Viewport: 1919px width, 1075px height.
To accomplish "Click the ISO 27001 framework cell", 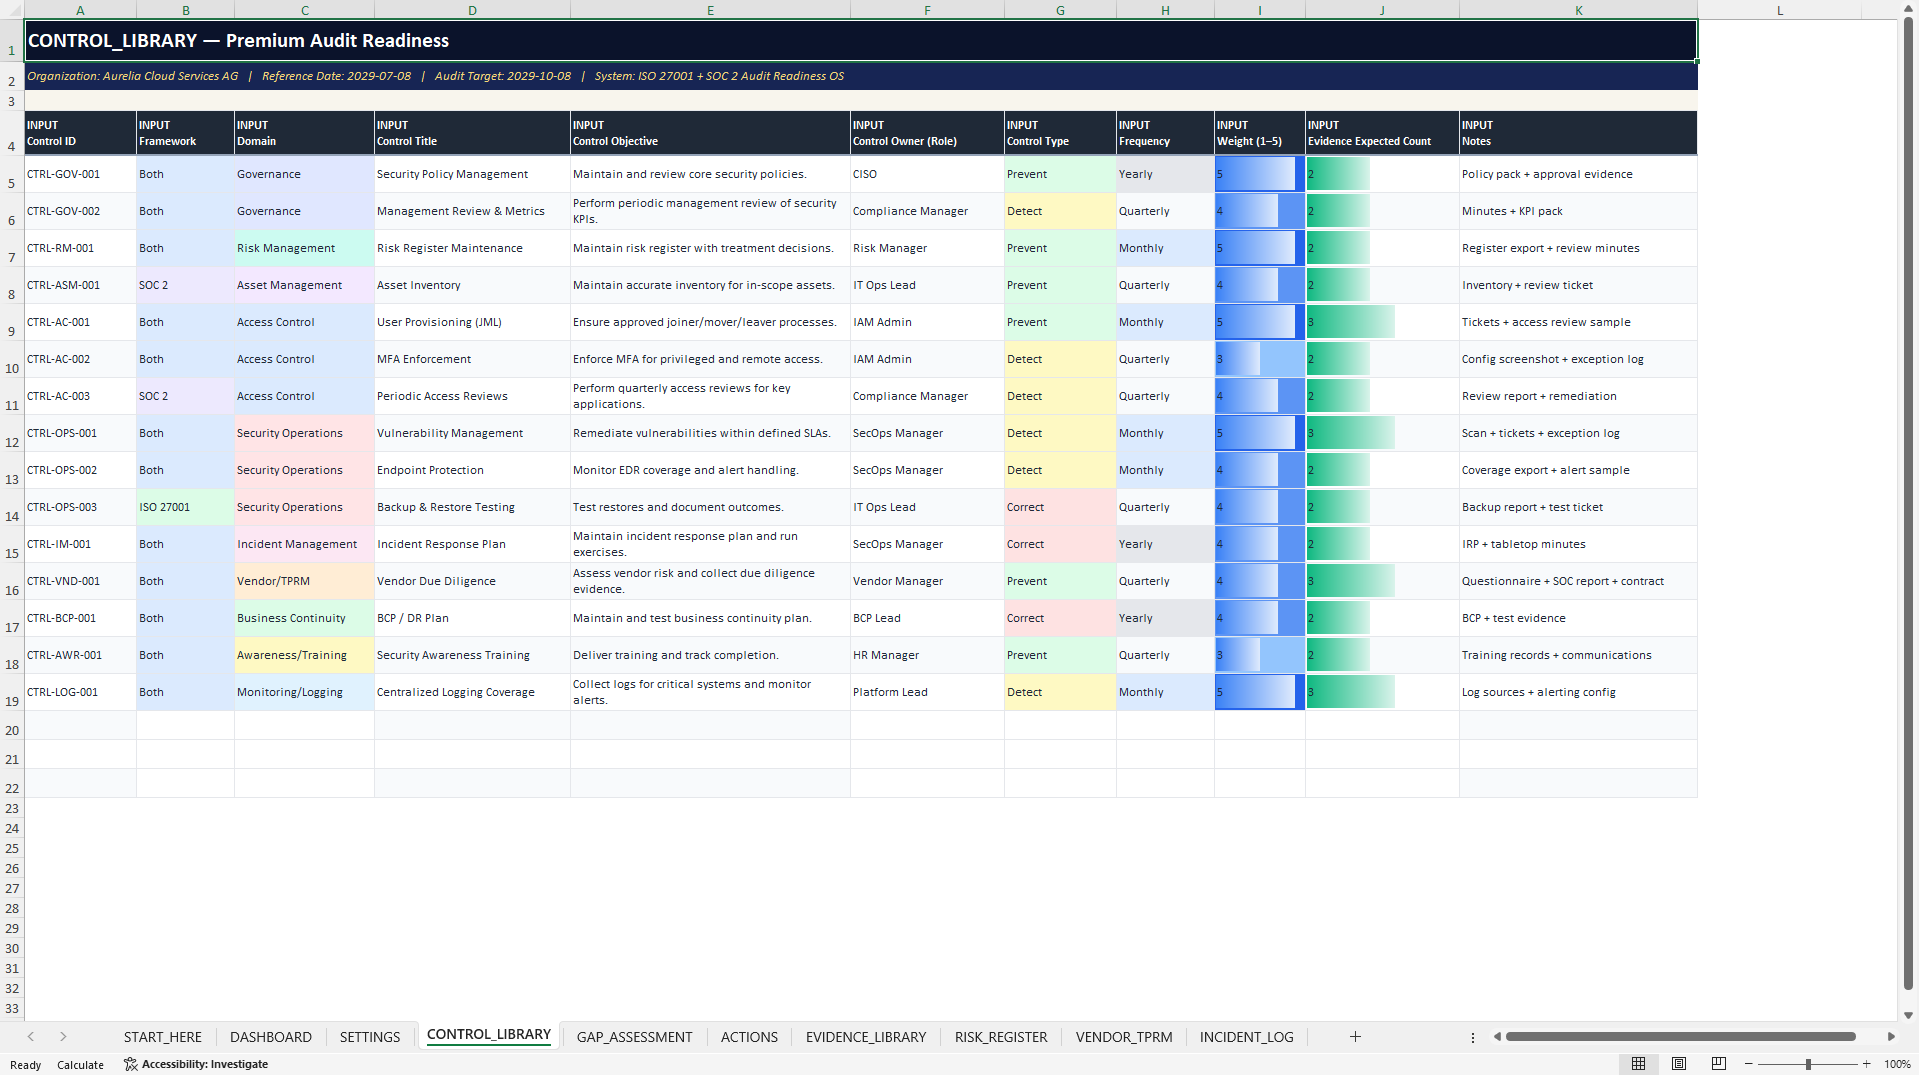I will (x=185, y=507).
